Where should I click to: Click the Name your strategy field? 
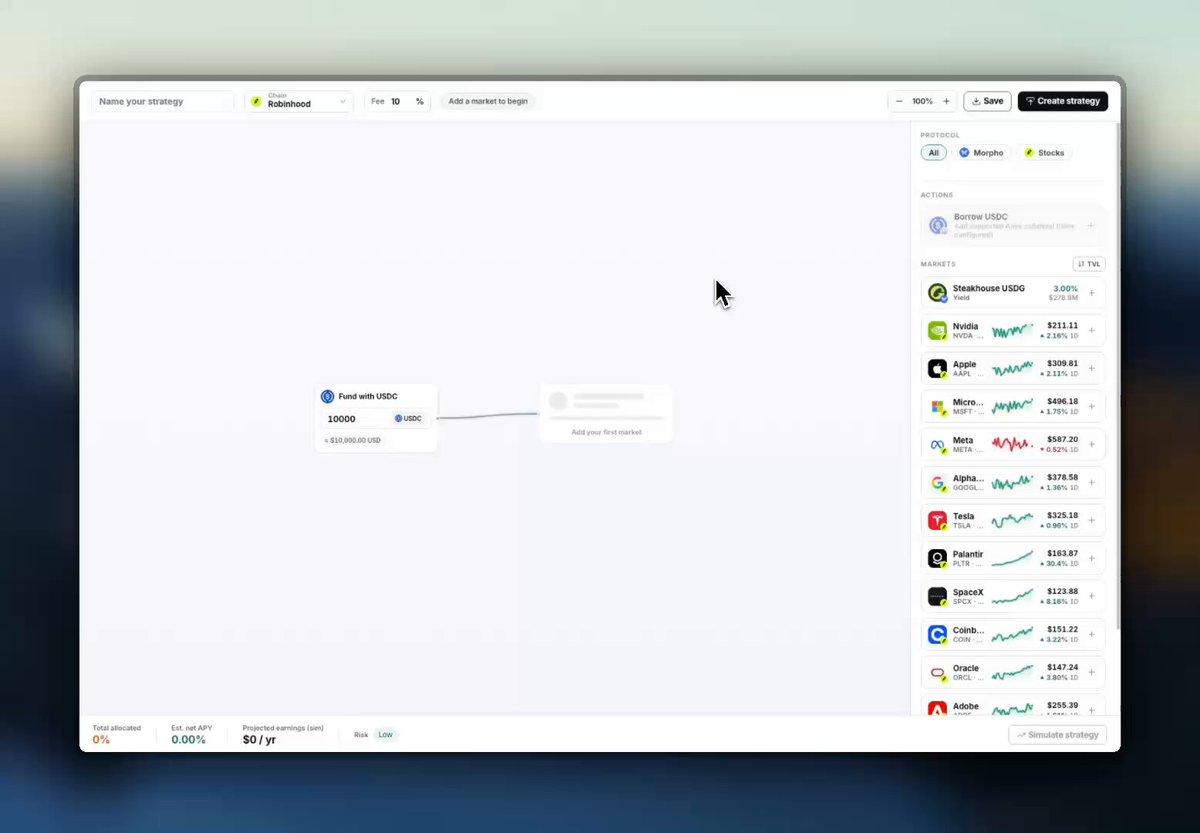click(x=163, y=101)
